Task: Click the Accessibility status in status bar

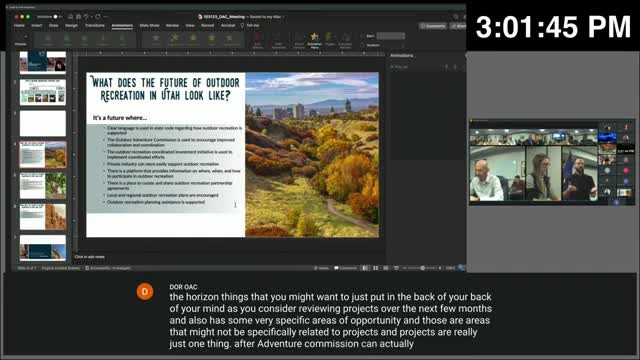Action: click(109, 268)
